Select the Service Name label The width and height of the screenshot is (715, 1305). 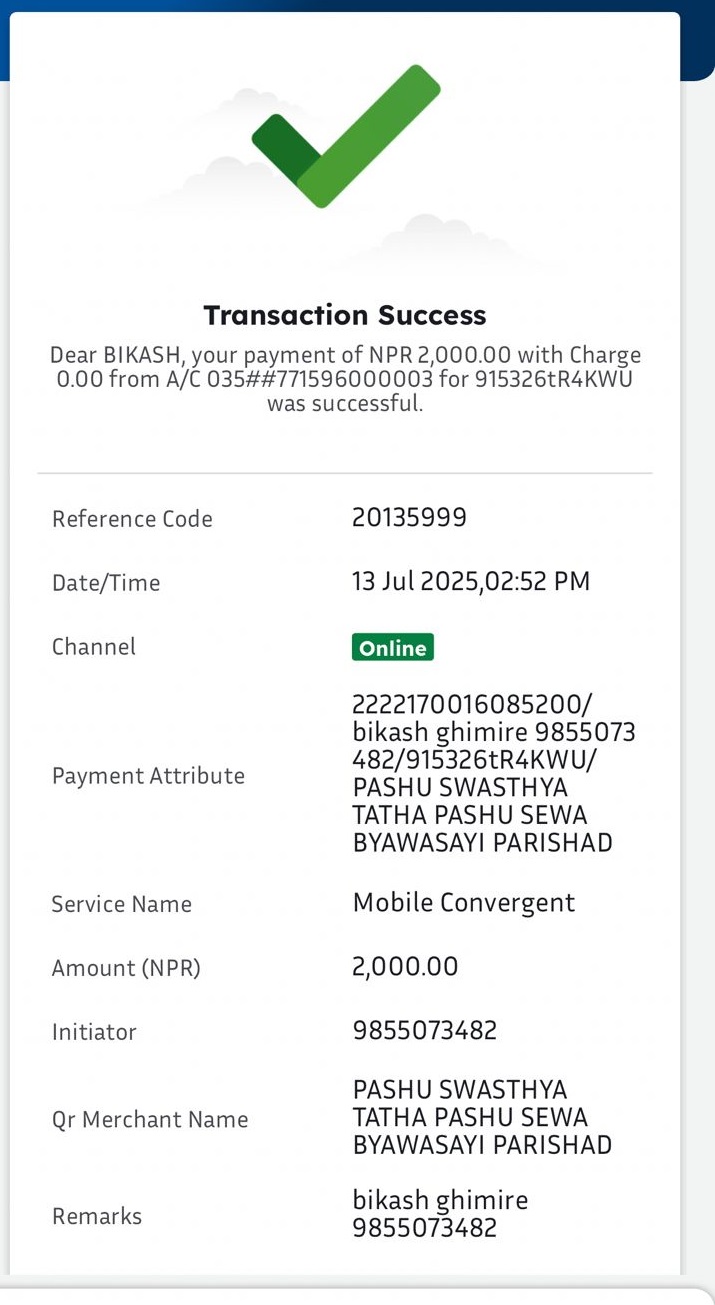click(122, 904)
